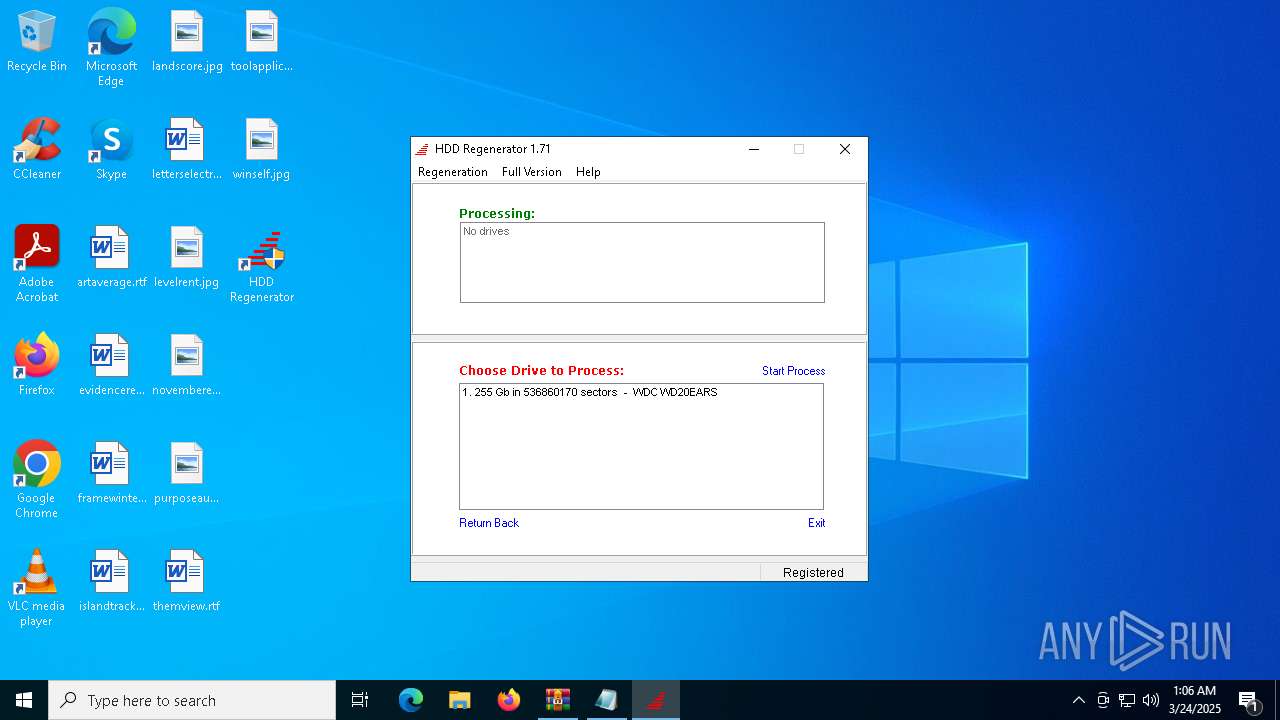The image size is (1280, 720).
Task: Open the Full Version menu
Action: coord(531,172)
